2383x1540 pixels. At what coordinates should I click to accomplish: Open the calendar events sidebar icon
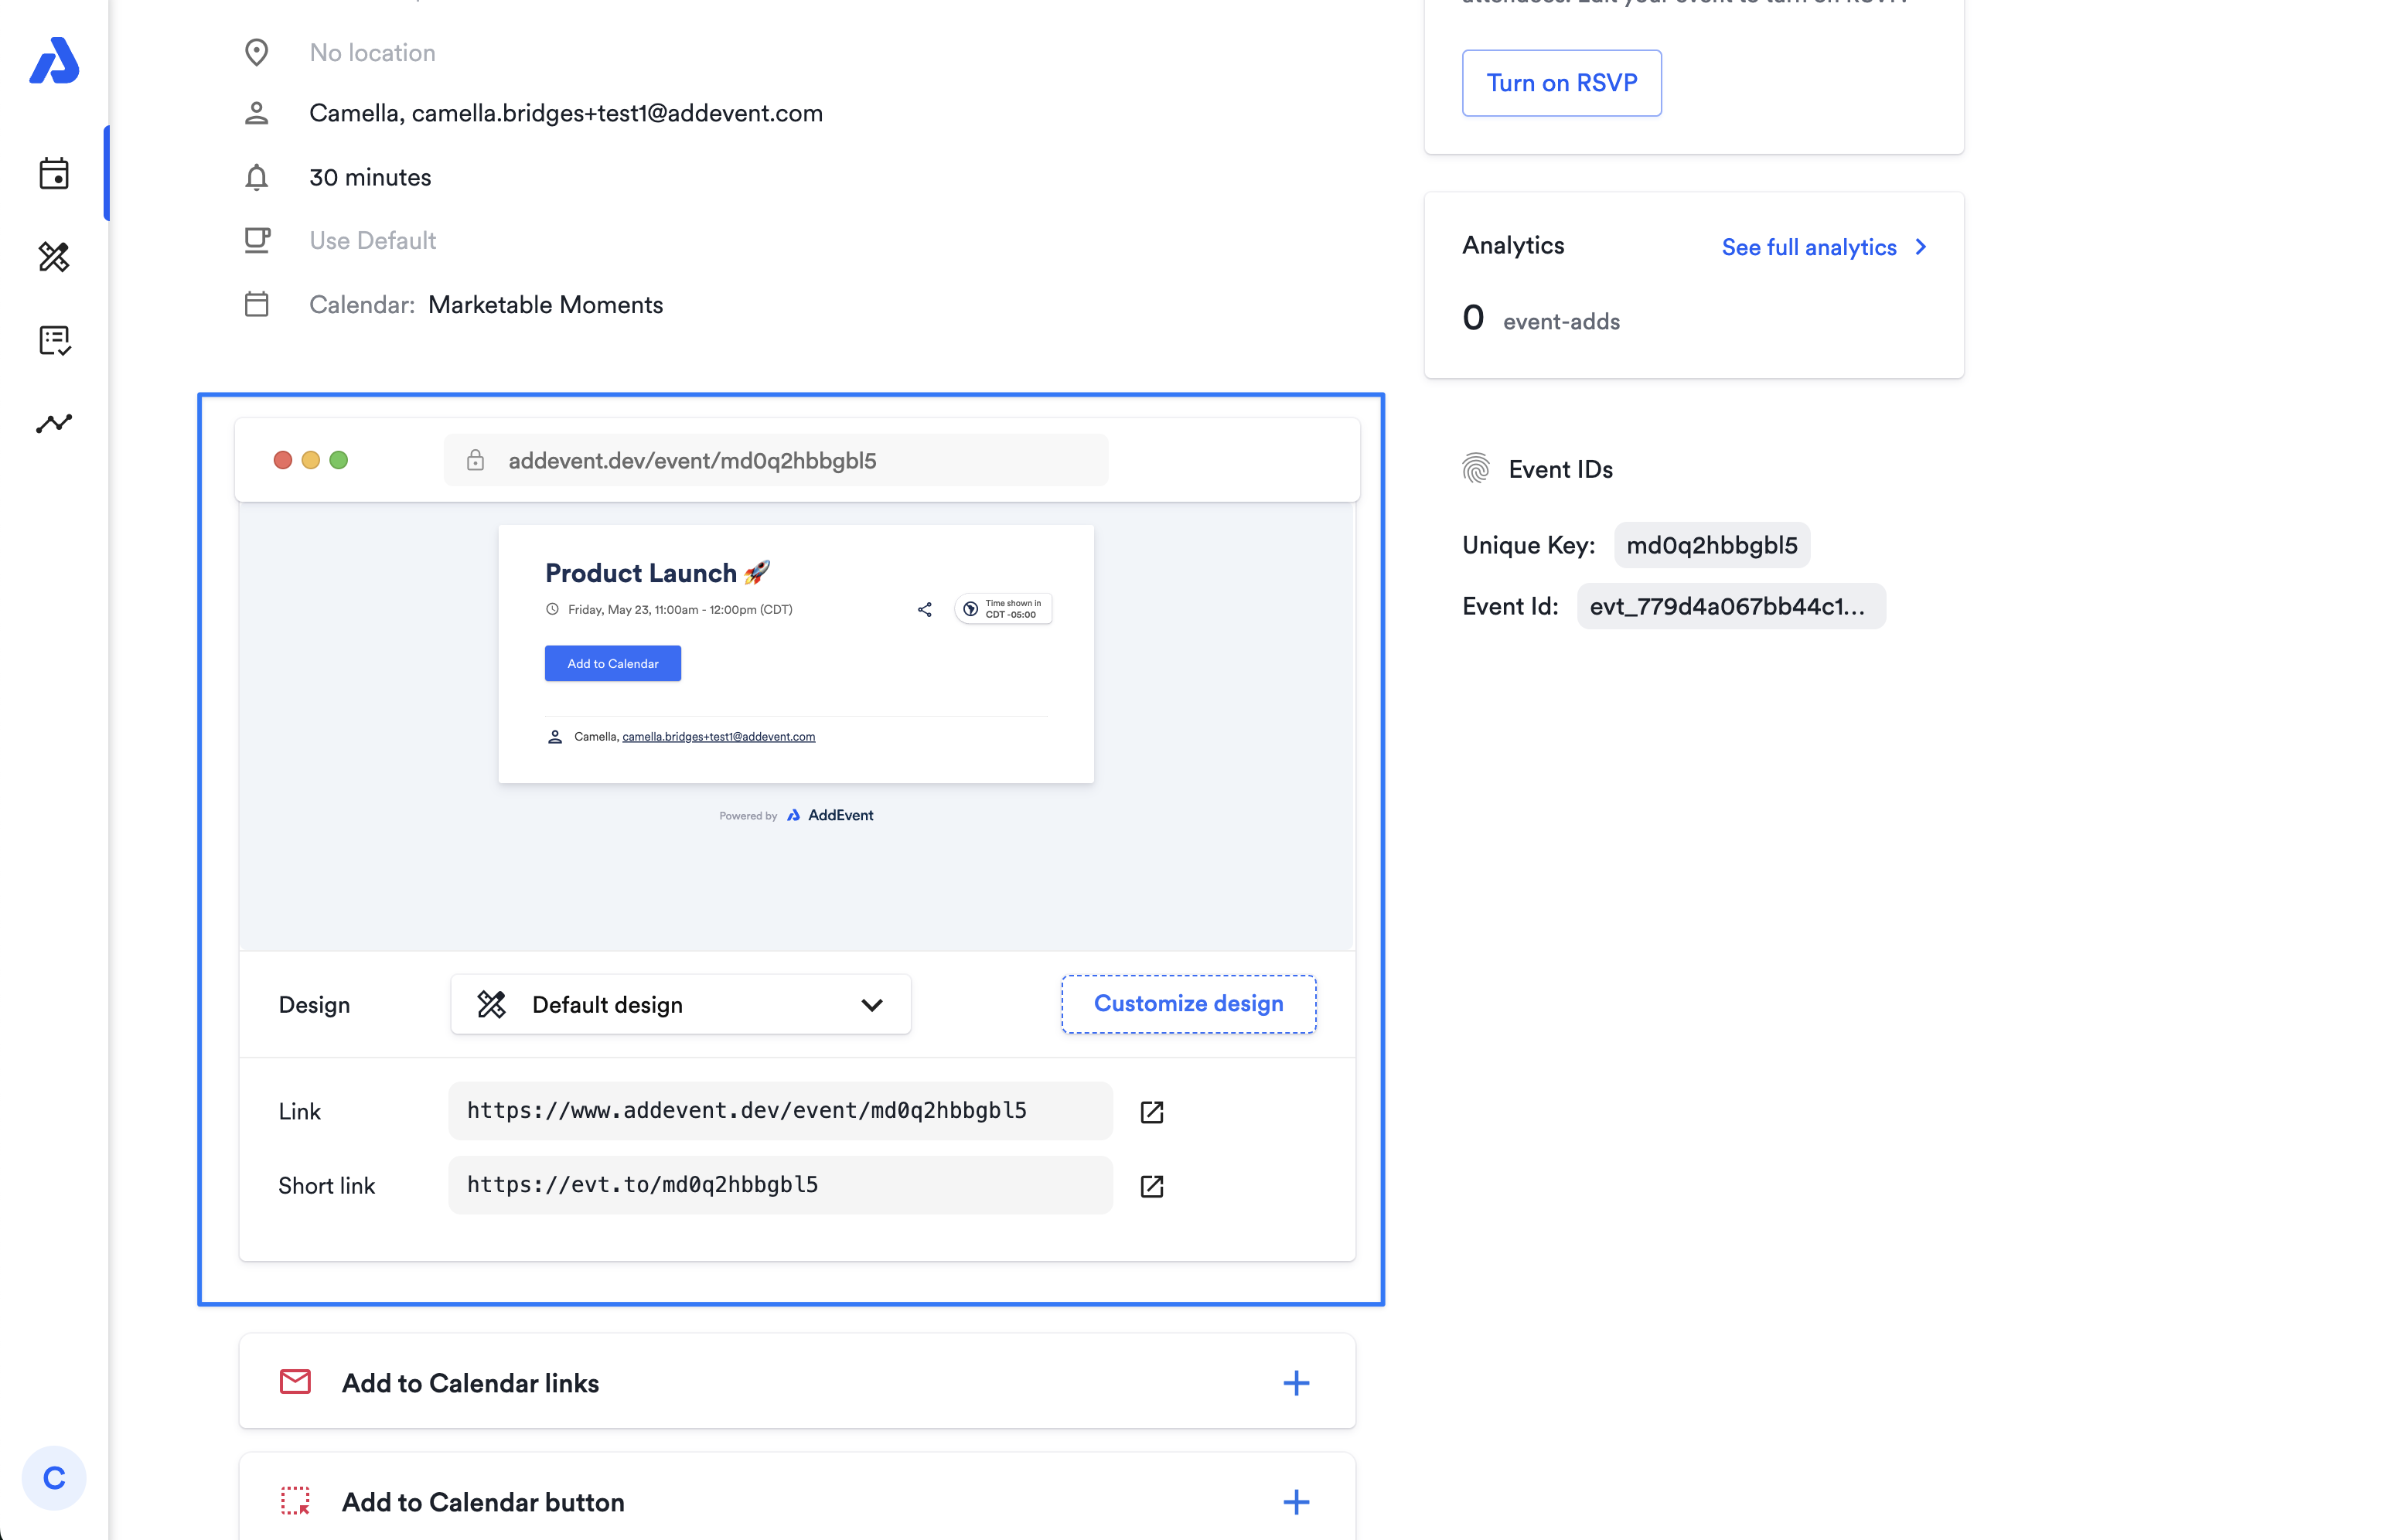click(x=54, y=173)
